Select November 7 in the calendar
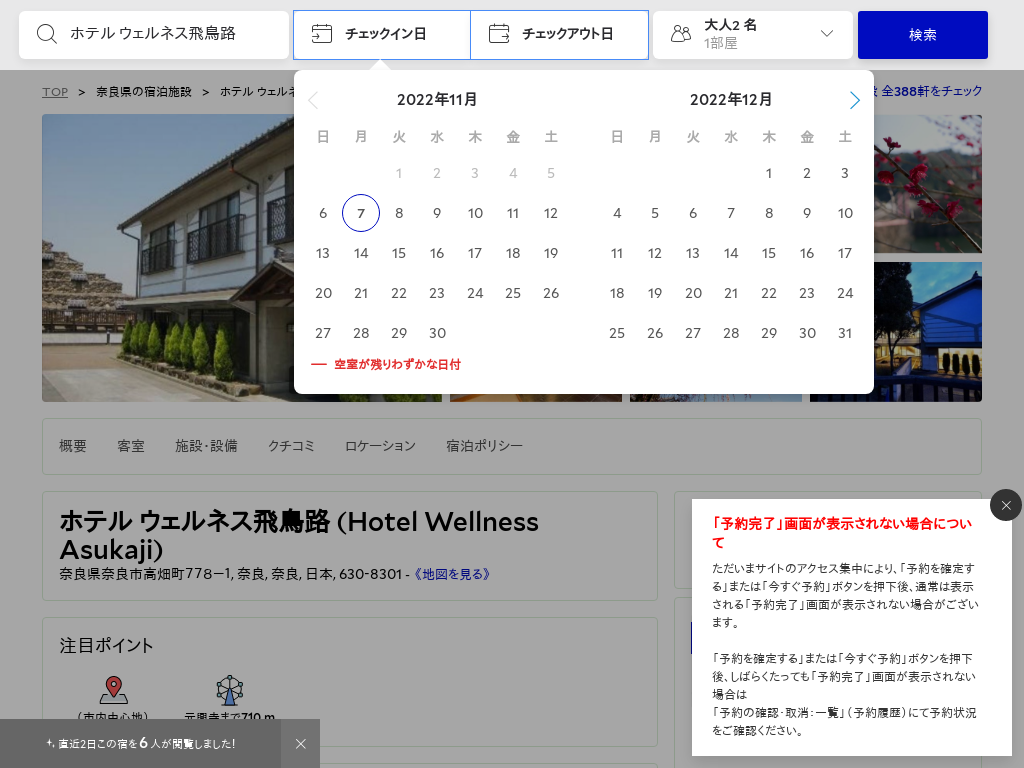This screenshot has height=768, width=1024. [361, 213]
